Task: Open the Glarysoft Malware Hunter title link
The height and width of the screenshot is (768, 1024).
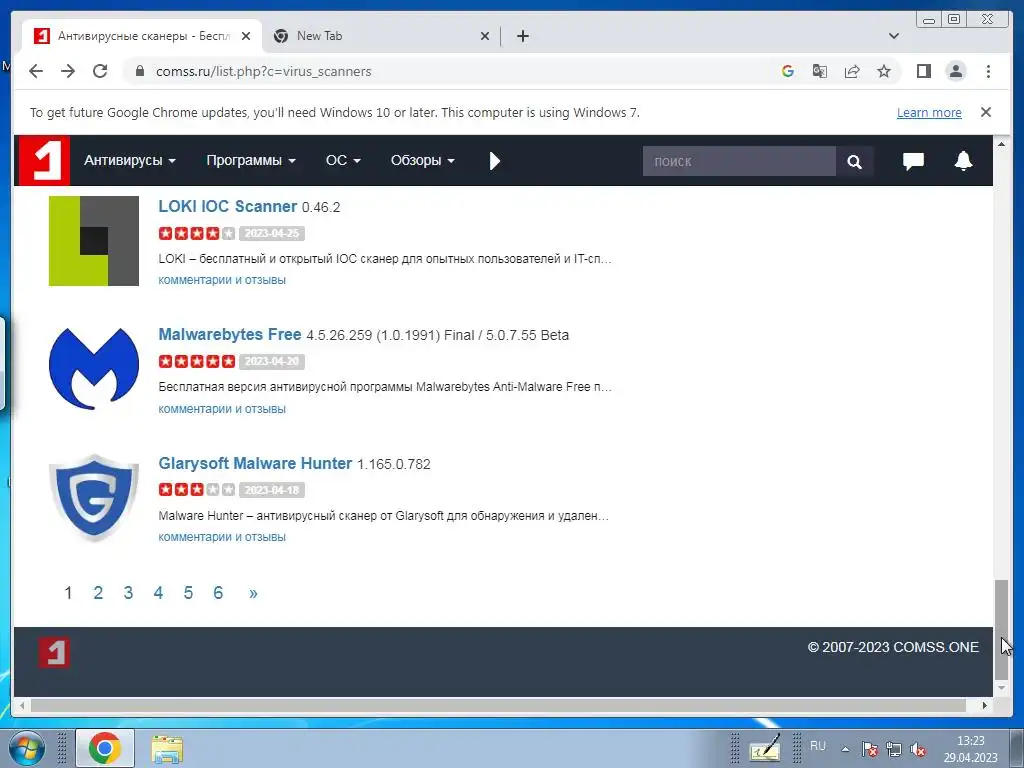Action: pyautogui.click(x=255, y=463)
